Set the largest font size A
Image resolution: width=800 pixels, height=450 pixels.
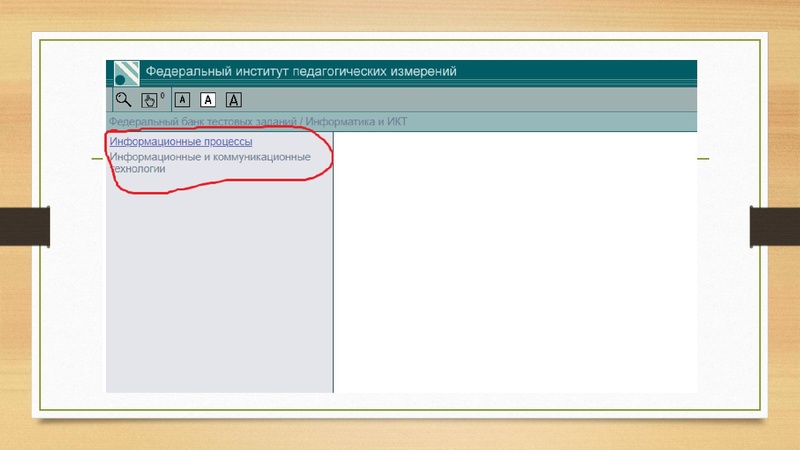[234, 99]
